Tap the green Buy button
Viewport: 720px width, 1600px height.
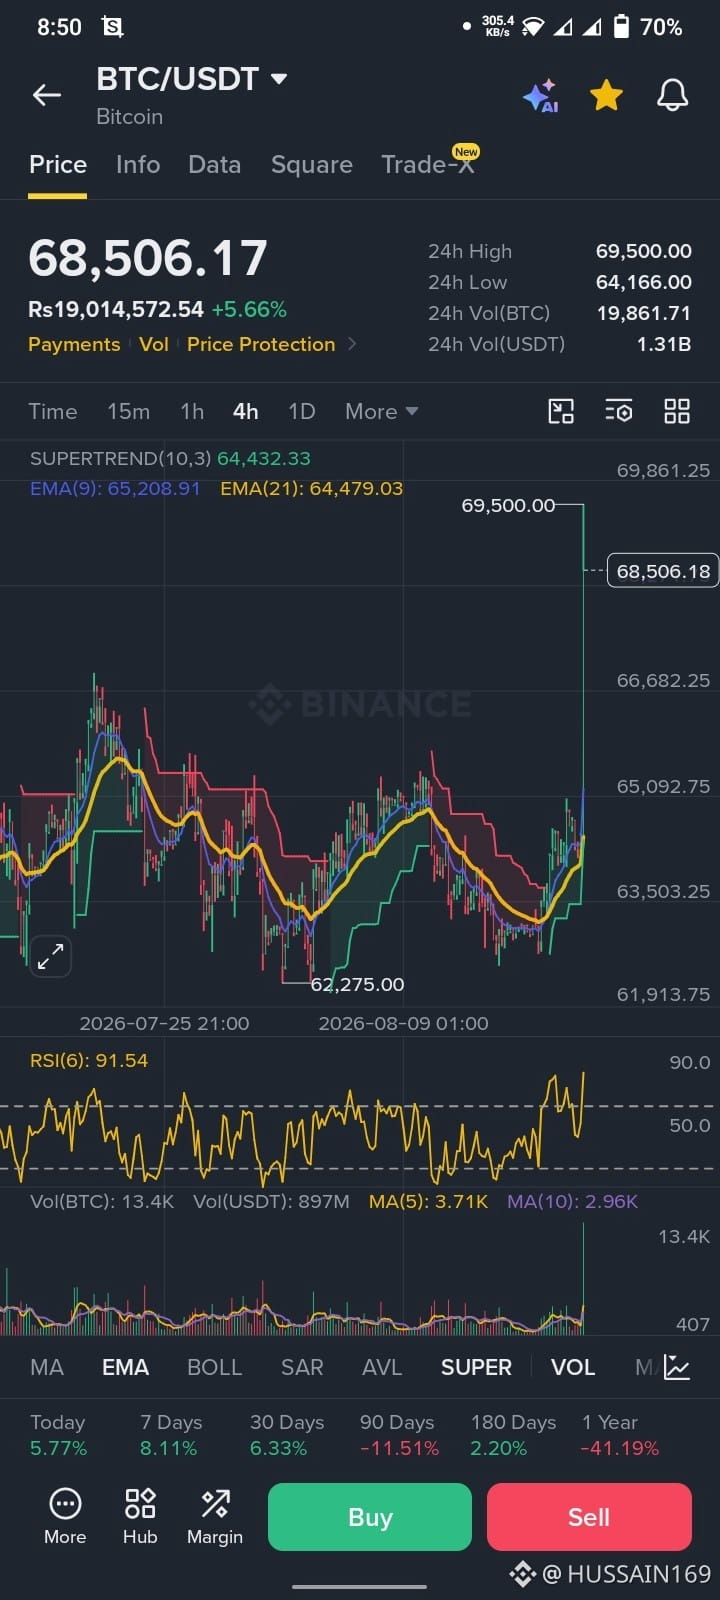pos(370,1517)
